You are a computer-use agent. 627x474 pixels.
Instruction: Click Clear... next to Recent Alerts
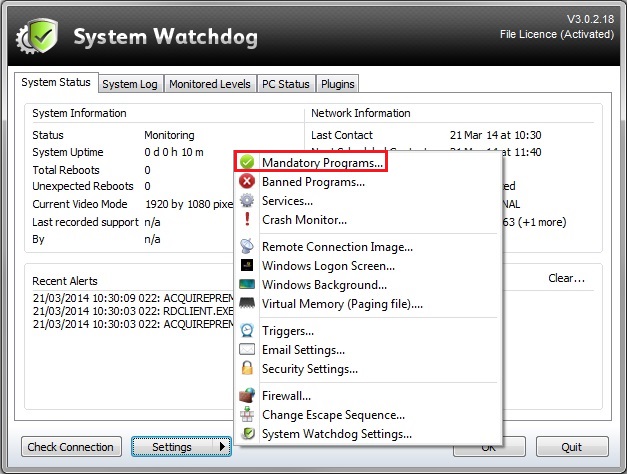click(566, 278)
